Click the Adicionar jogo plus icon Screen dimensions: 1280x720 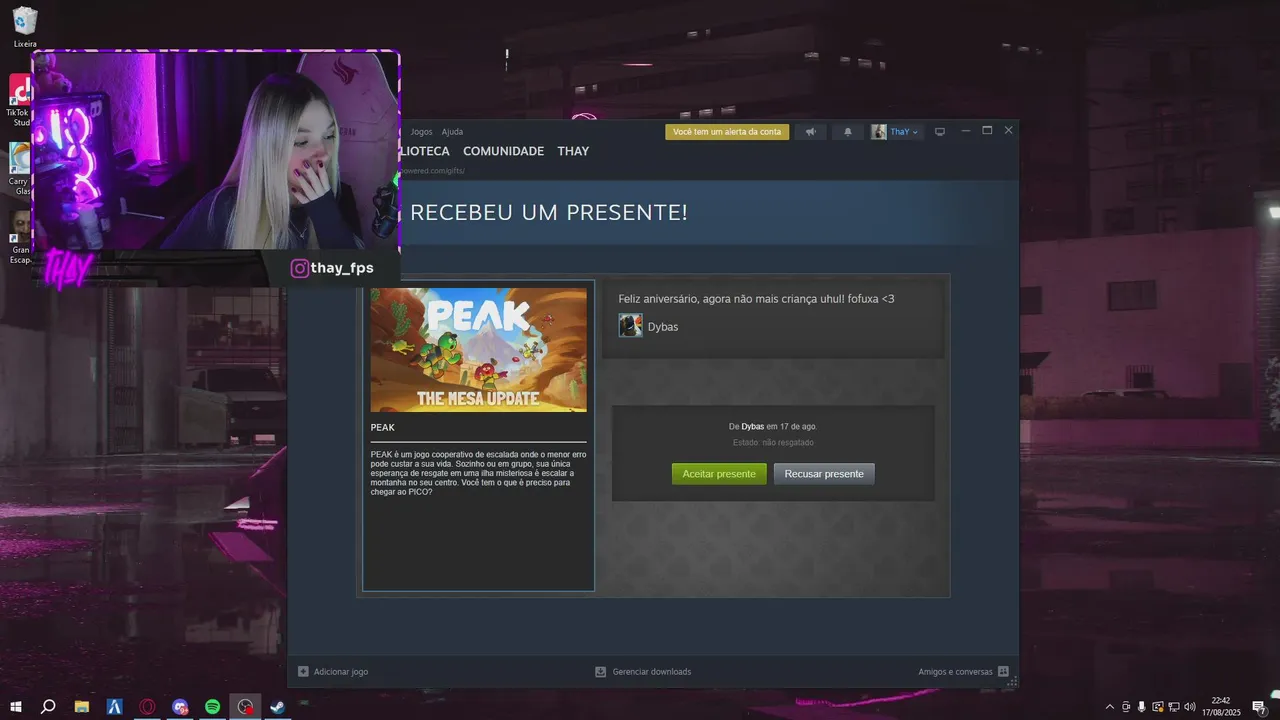303,672
